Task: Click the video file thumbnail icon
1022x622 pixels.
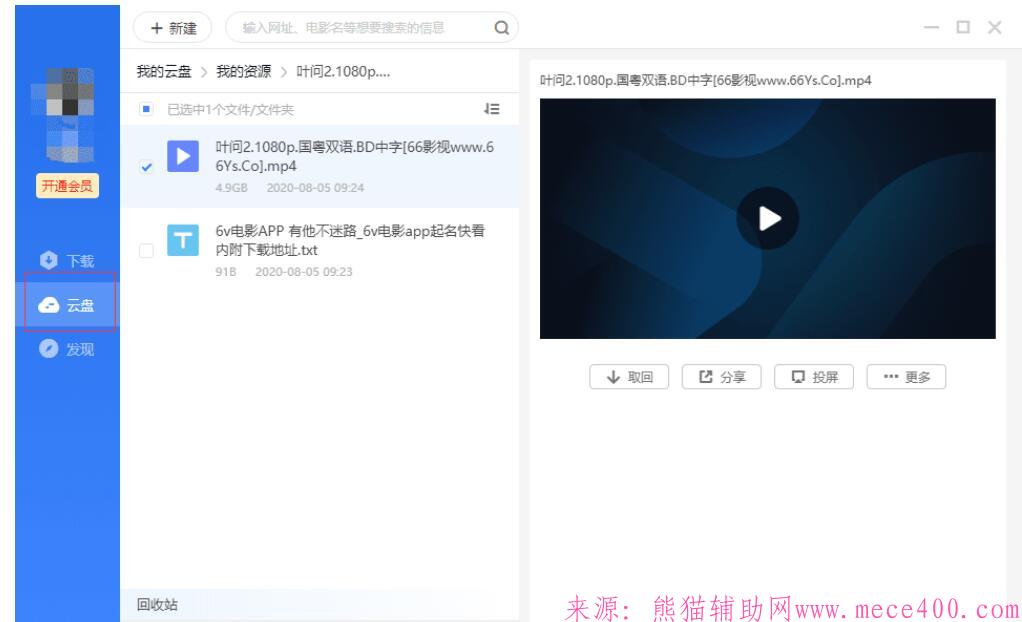Action: point(182,158)
